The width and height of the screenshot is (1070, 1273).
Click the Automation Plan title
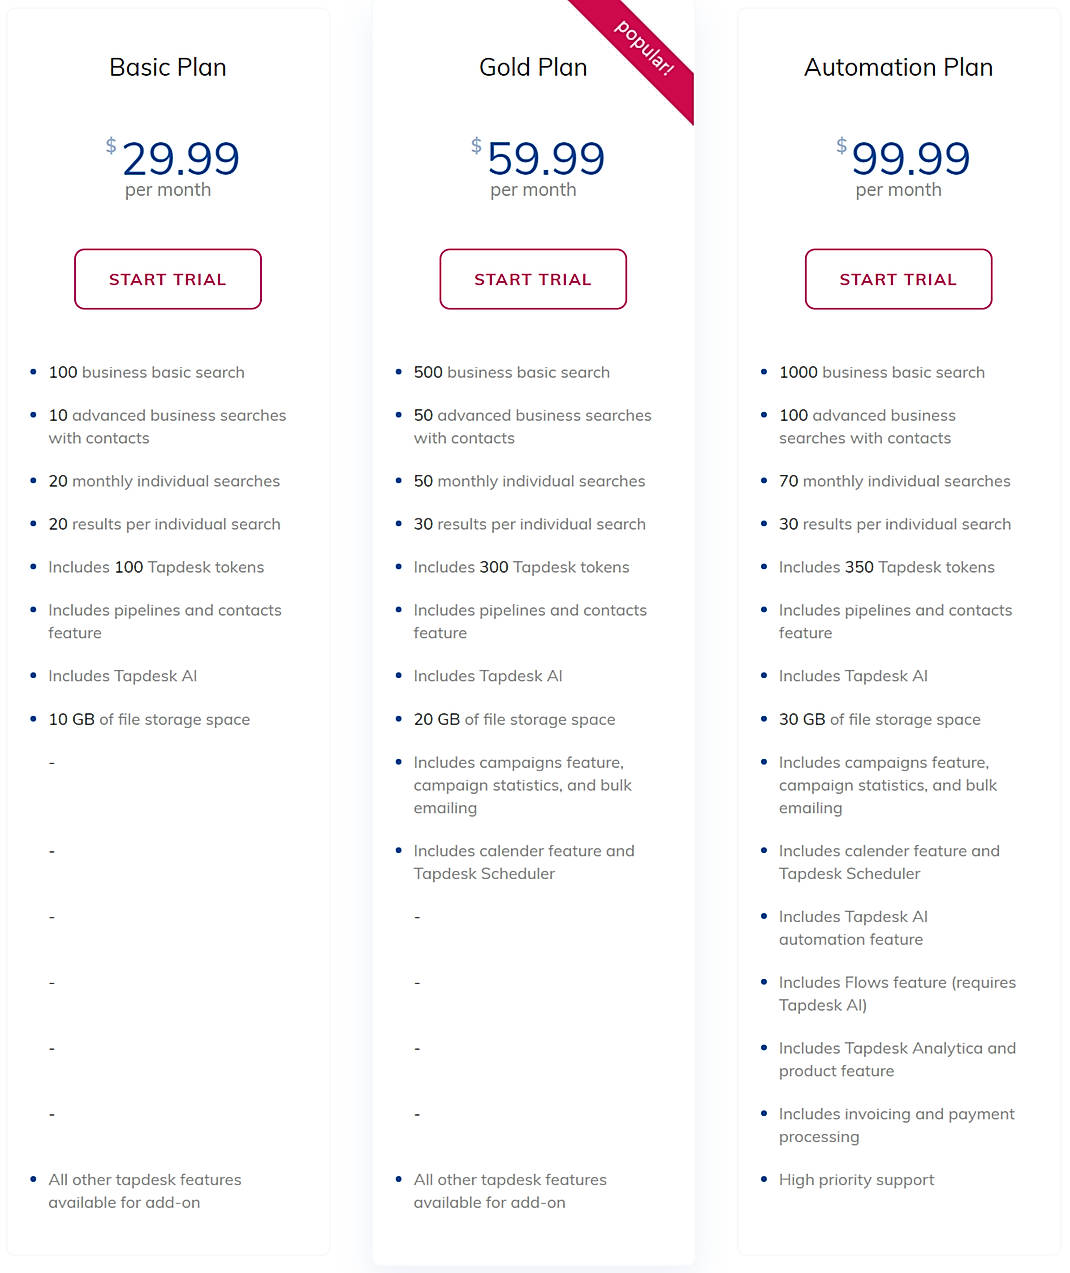click(x=897, y=67)
